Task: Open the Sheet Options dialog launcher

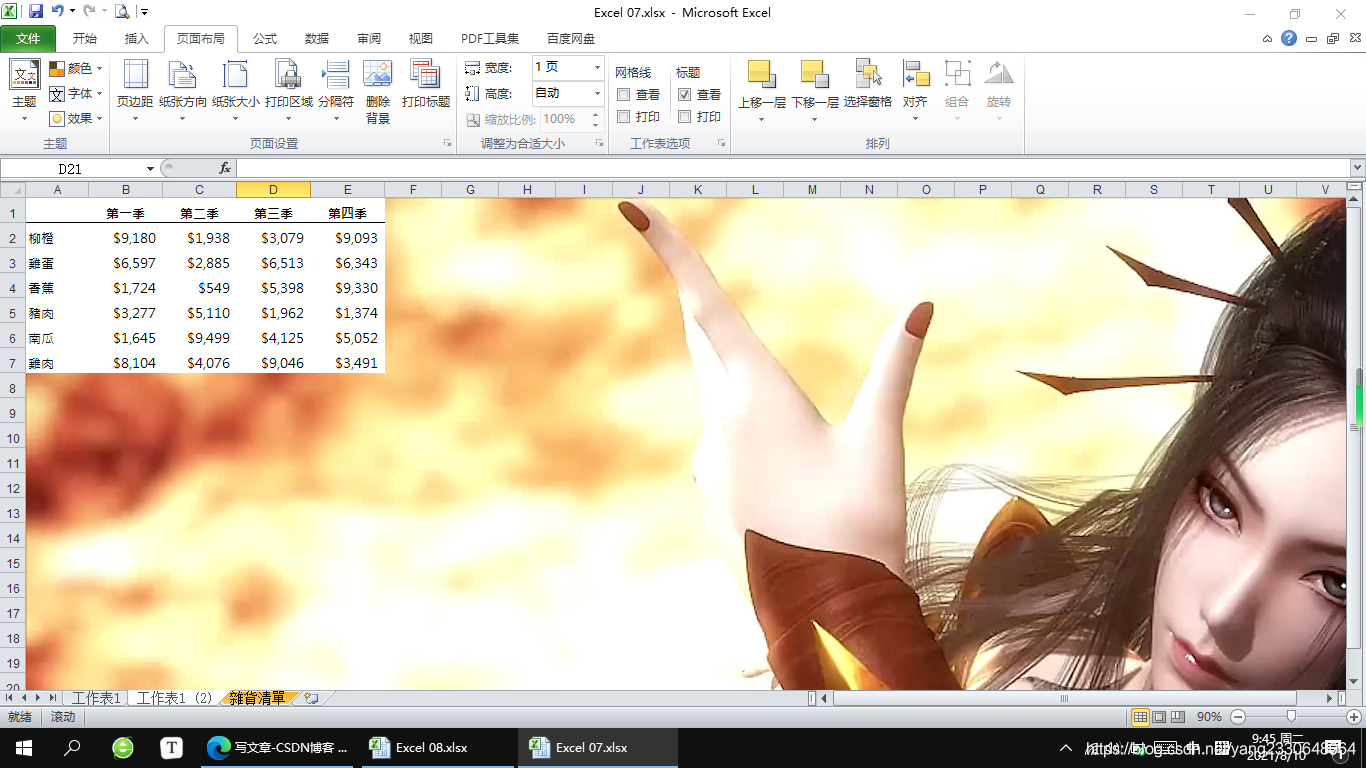Action: 721,144
